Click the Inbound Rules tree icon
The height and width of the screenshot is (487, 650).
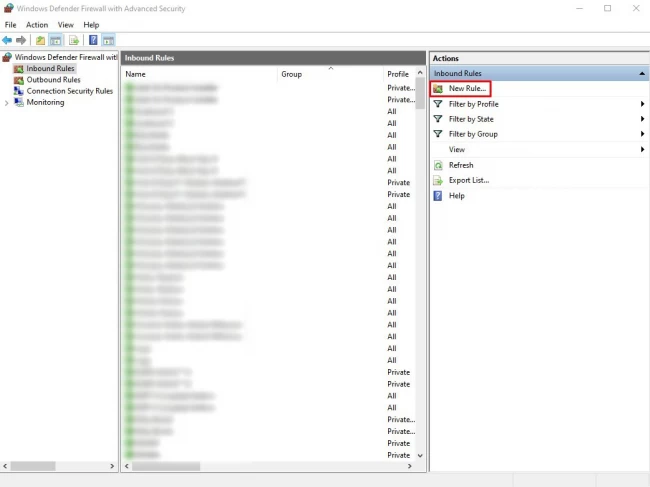pos(19,69)
